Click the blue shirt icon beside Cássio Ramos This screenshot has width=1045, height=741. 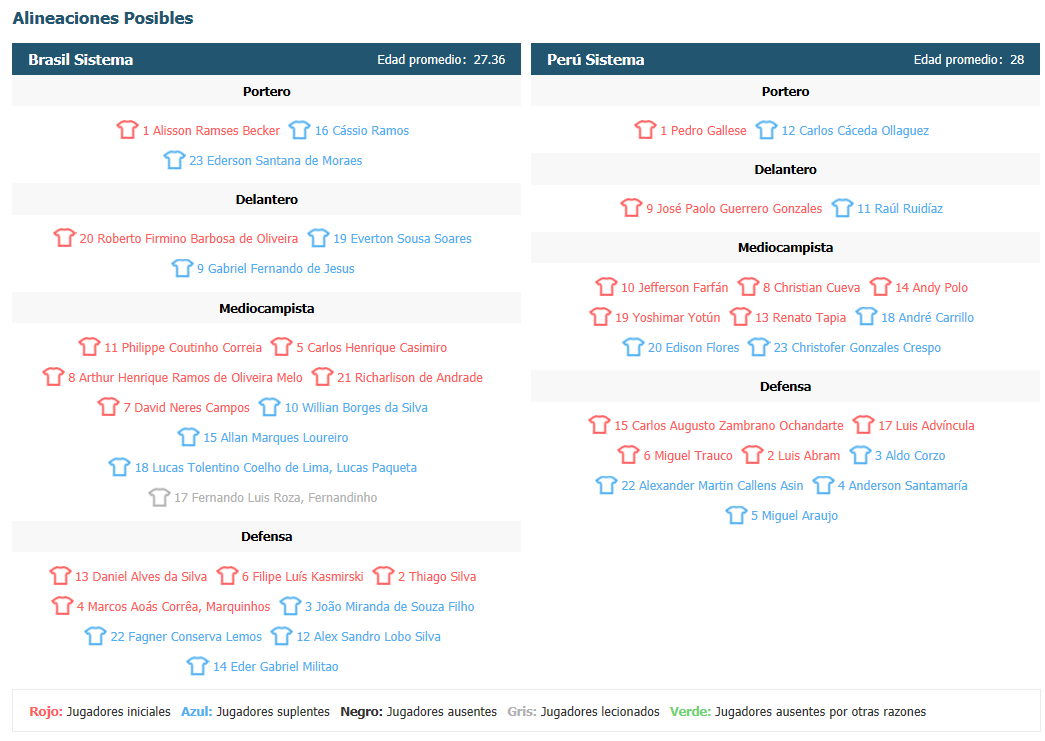pyautogui.click(x=299, y=129)
